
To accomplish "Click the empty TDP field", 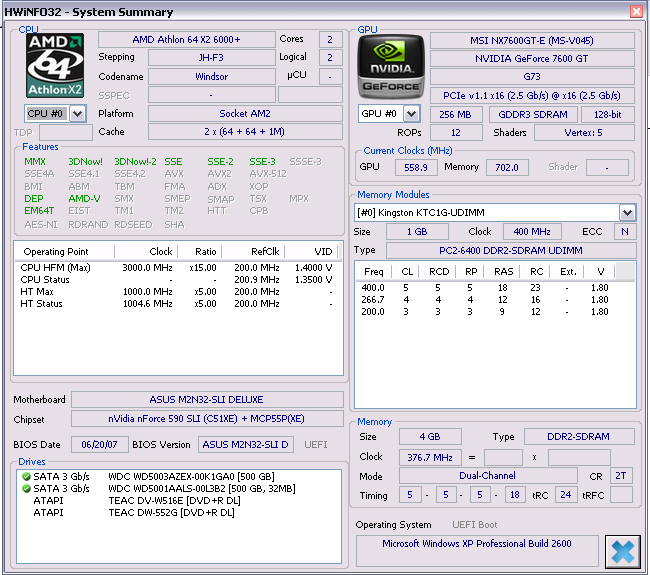I will click(65, 133).
